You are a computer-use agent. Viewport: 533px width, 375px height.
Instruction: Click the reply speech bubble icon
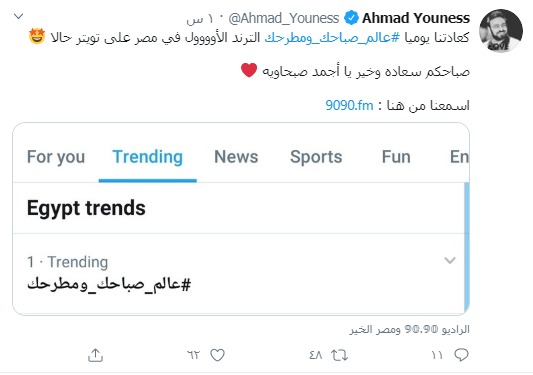[x=461, y=355]
